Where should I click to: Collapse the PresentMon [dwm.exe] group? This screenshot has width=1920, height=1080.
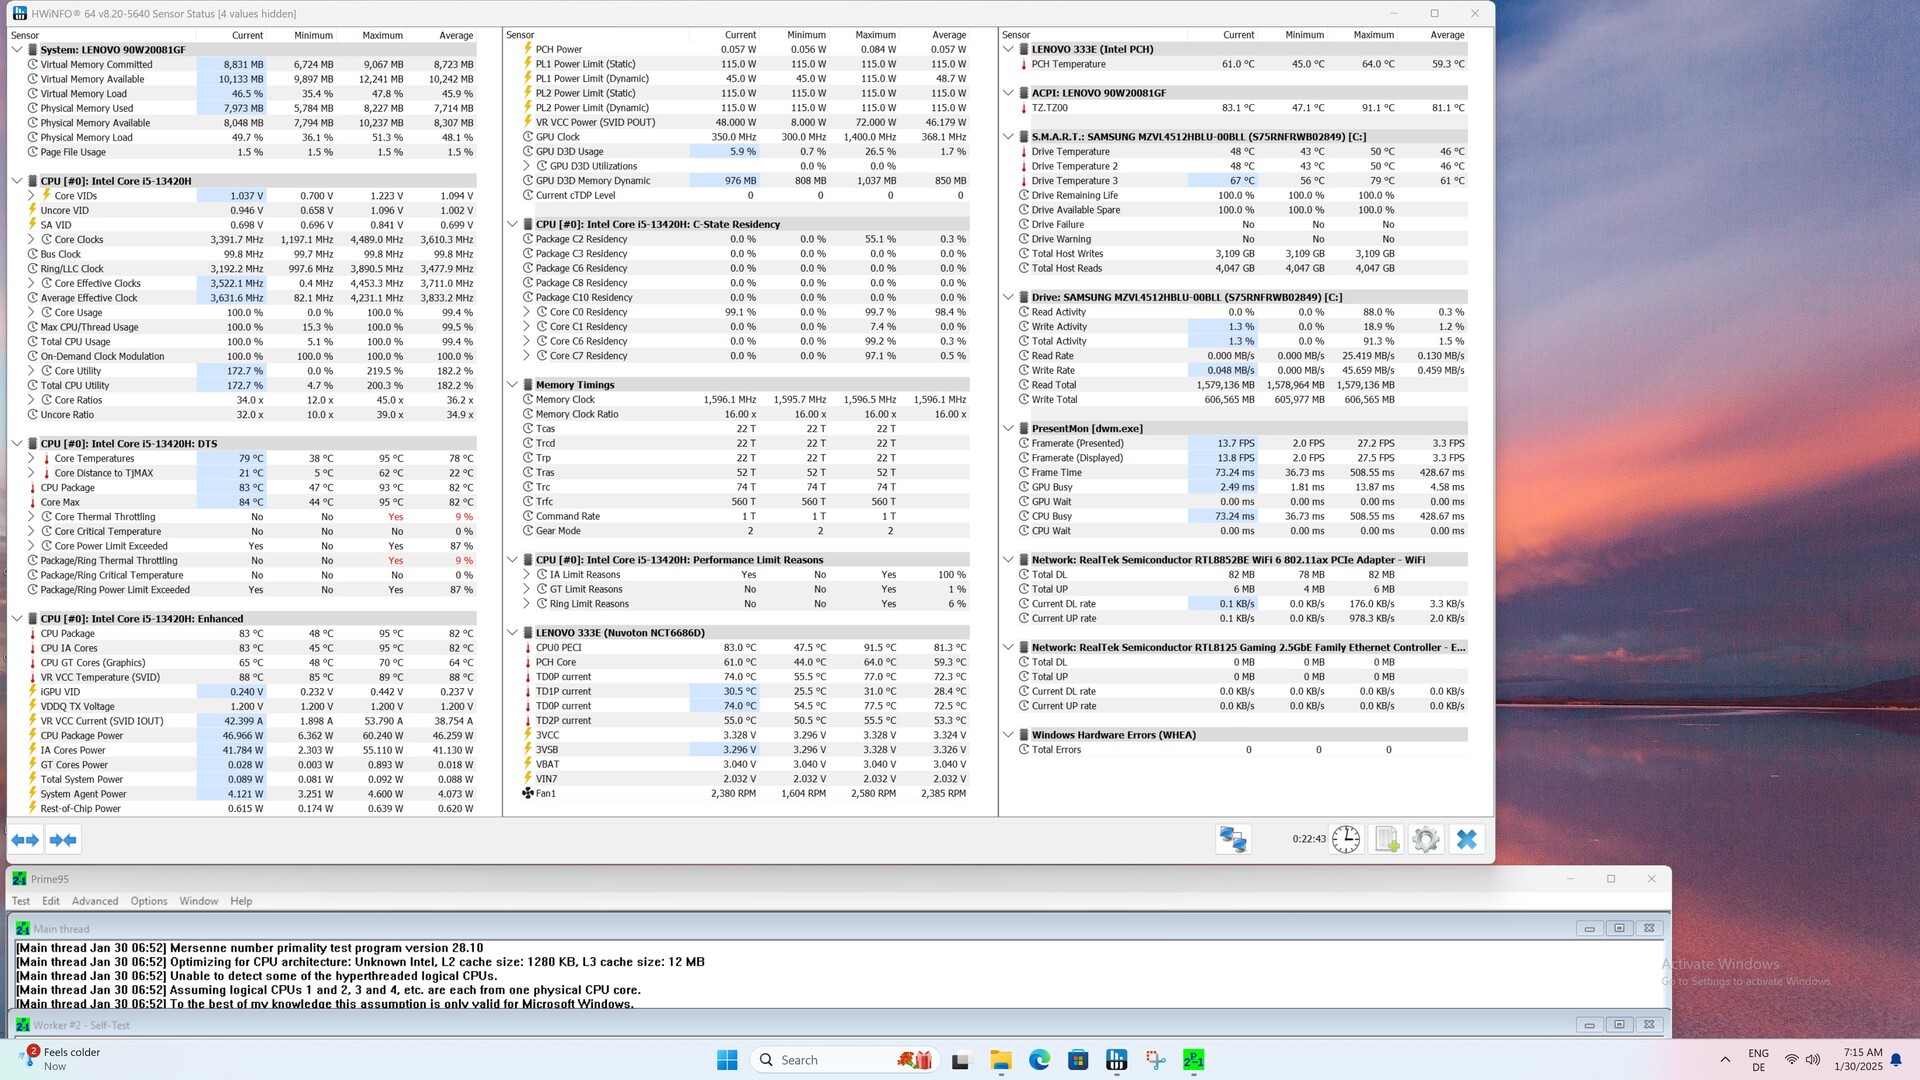[1008, 428]
